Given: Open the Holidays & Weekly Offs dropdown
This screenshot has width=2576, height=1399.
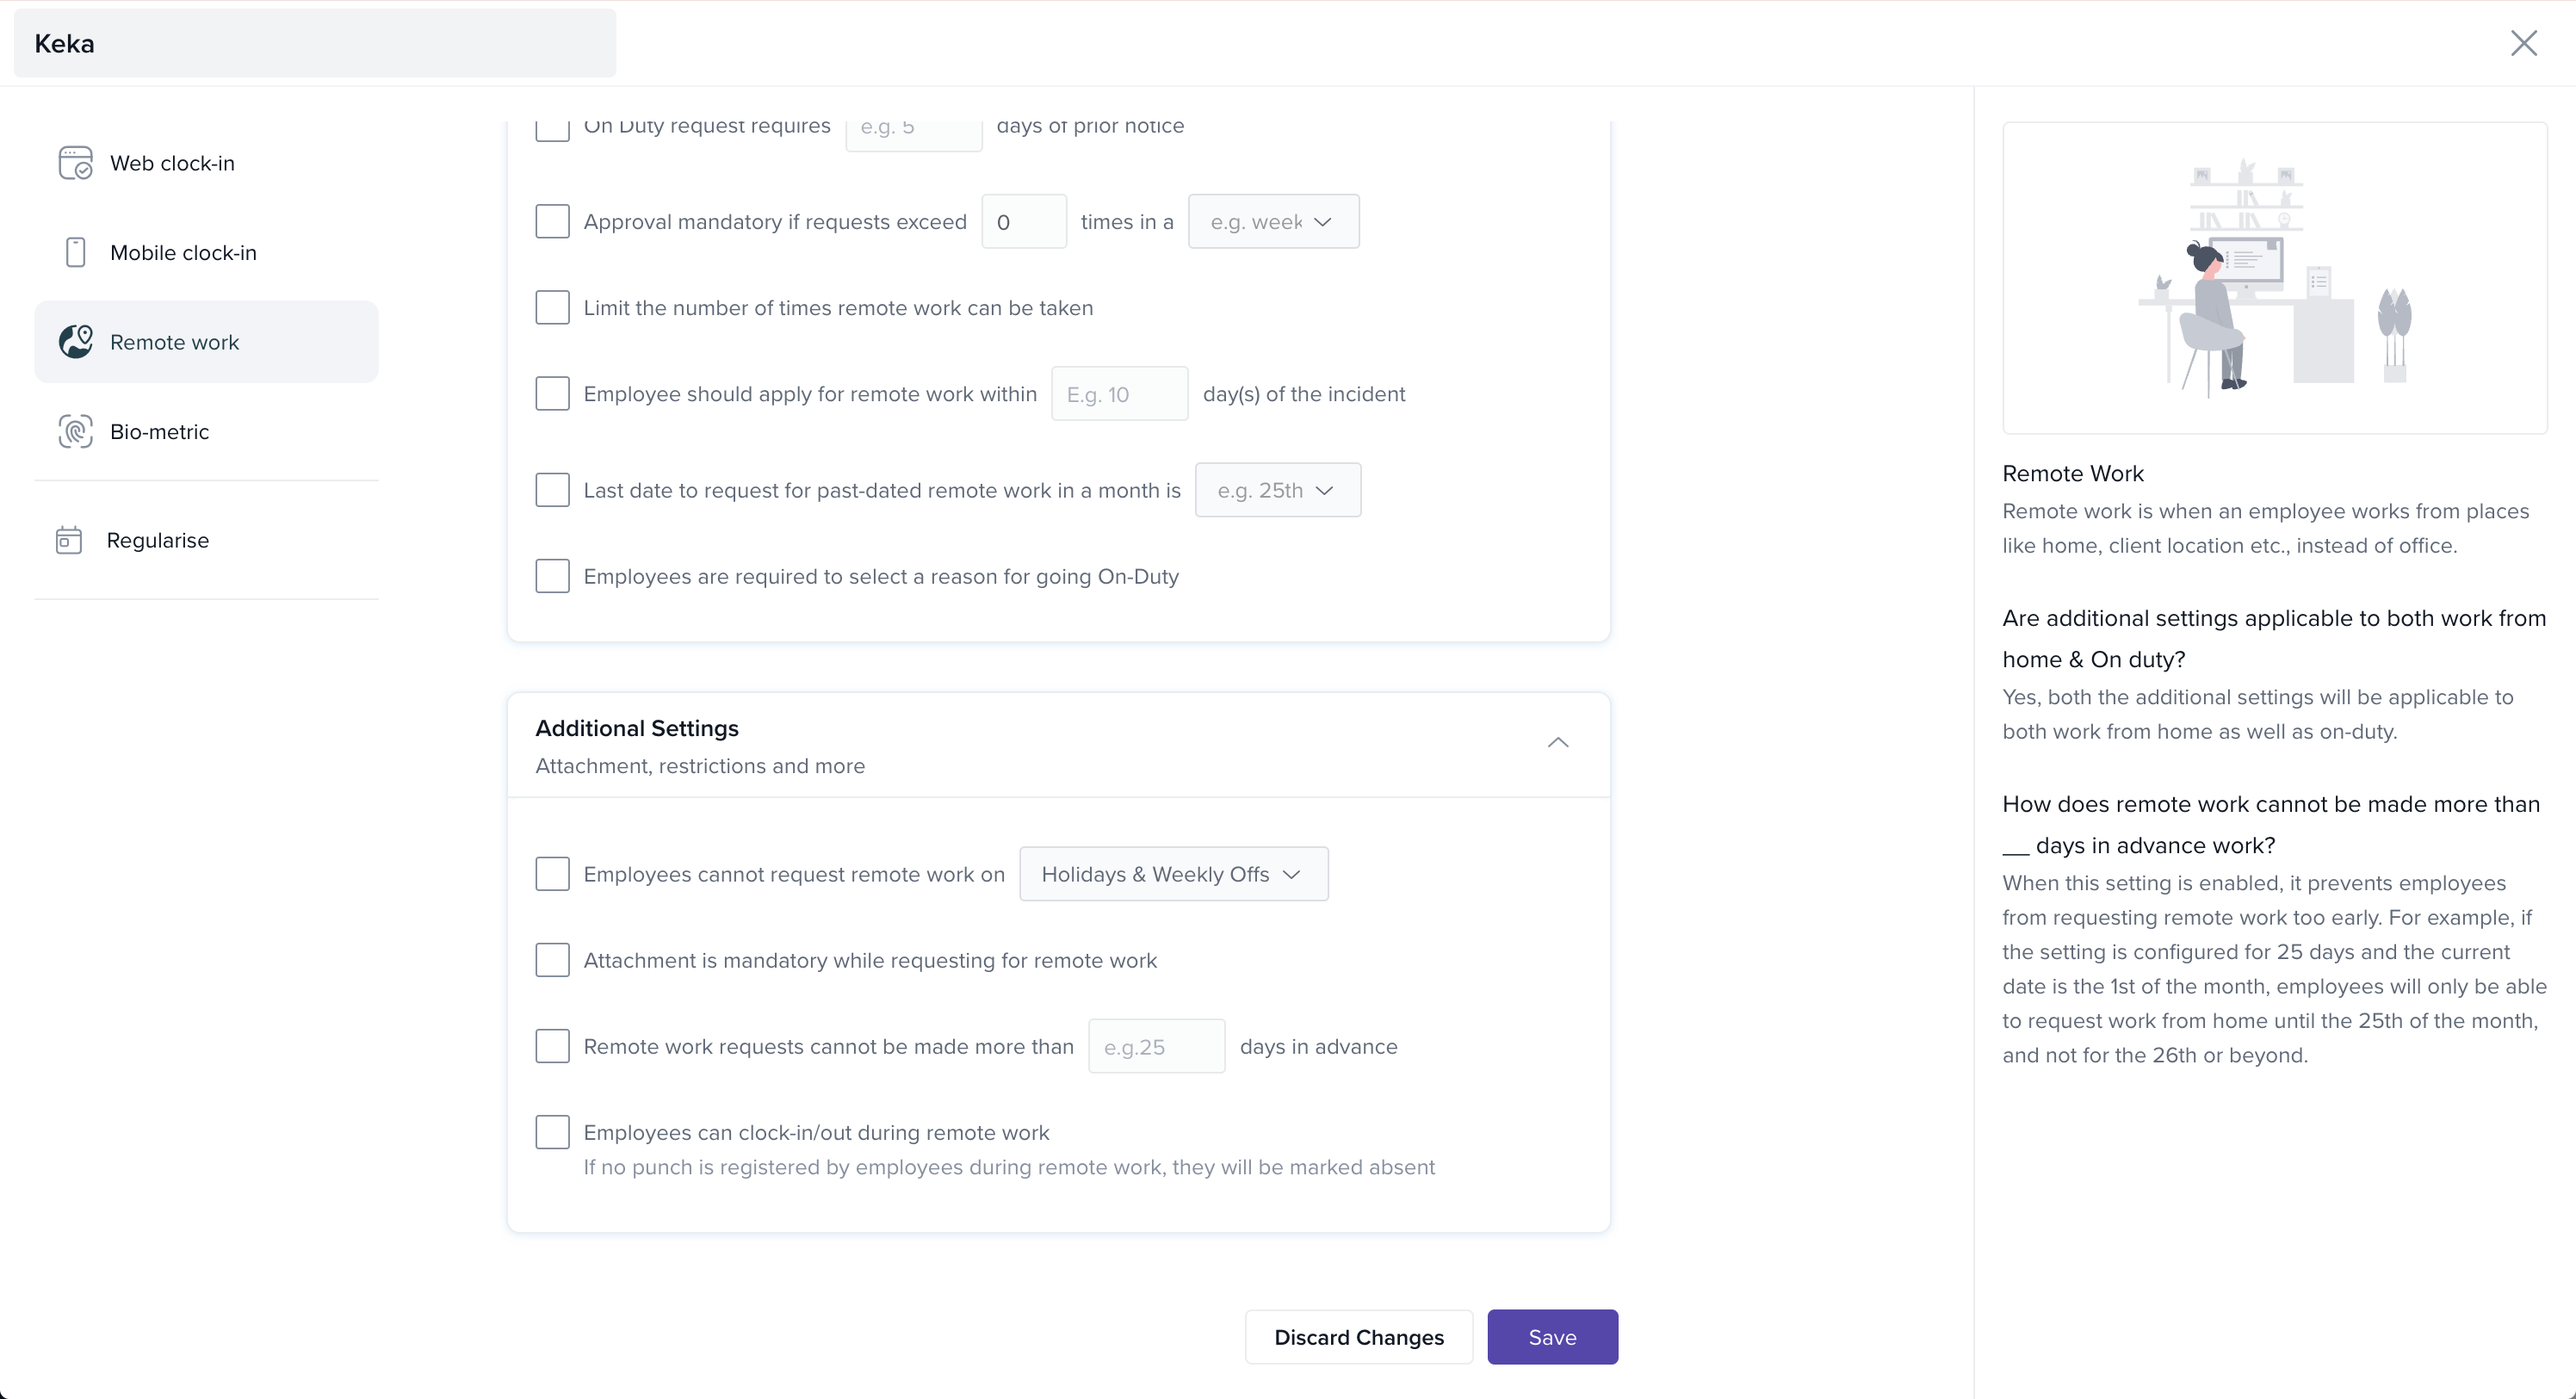Looking at the screenshot, I should point(1173,874).
